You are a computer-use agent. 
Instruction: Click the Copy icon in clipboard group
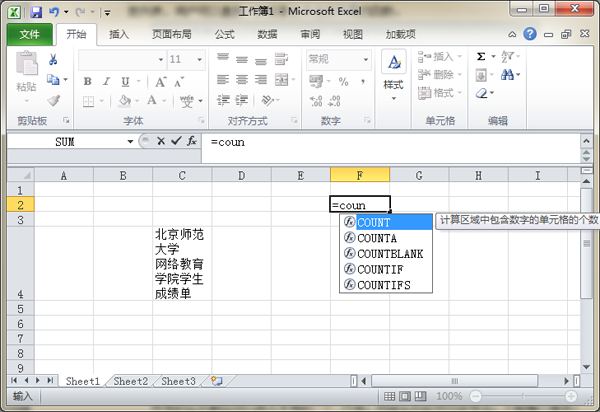click(x=53, y=80)
